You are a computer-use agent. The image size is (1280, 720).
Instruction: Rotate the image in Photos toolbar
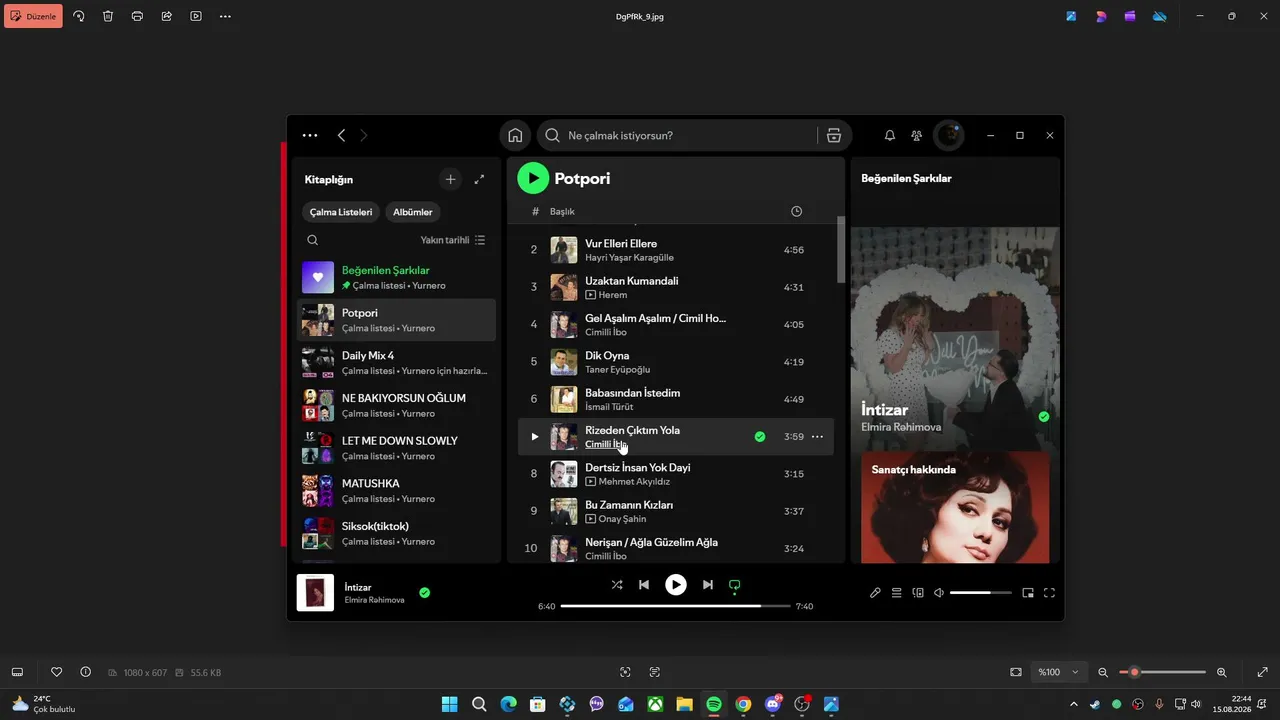click(79, 16)
